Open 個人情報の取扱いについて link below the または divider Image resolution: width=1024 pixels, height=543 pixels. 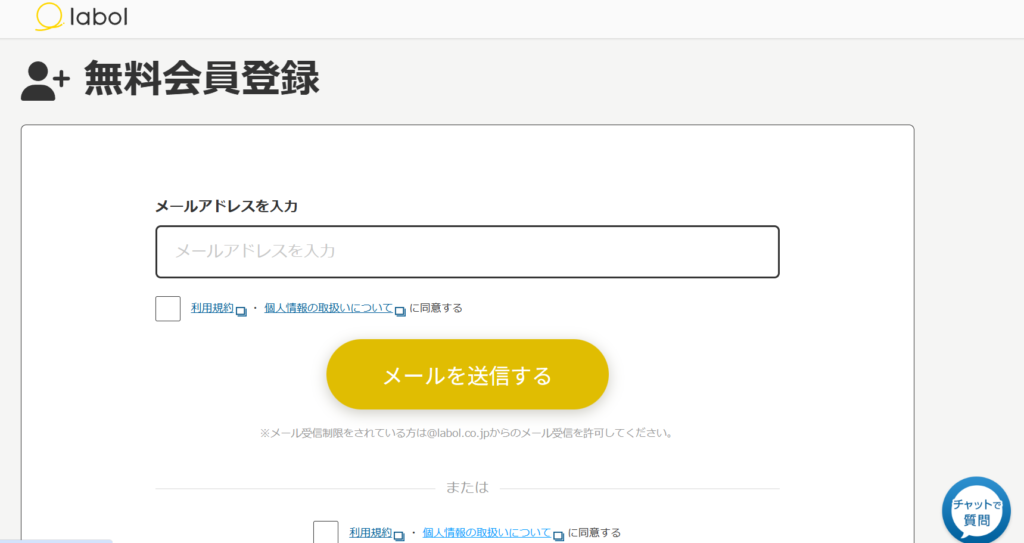(x=486, y=533)
